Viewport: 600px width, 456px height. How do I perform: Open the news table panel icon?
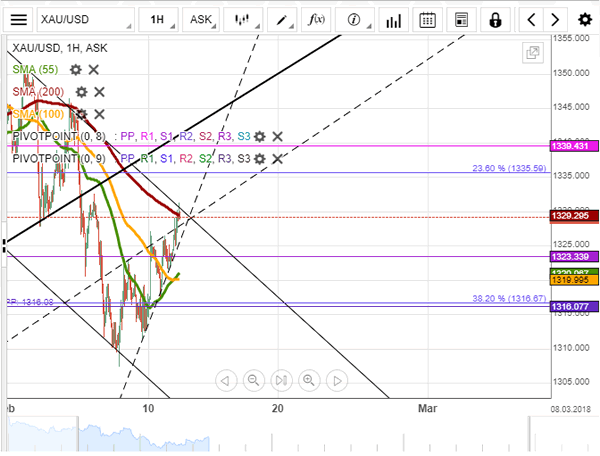(x=461, y=20)
